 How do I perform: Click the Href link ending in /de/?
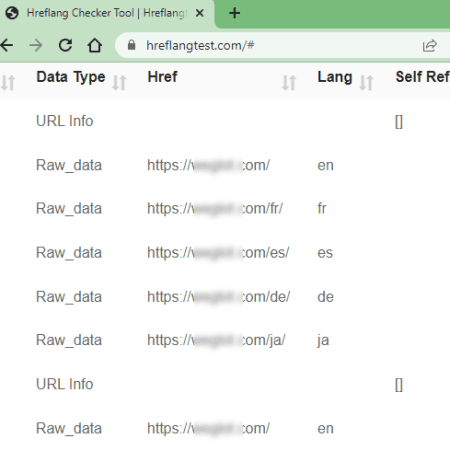pyautogui.click(x=219, y=297)
